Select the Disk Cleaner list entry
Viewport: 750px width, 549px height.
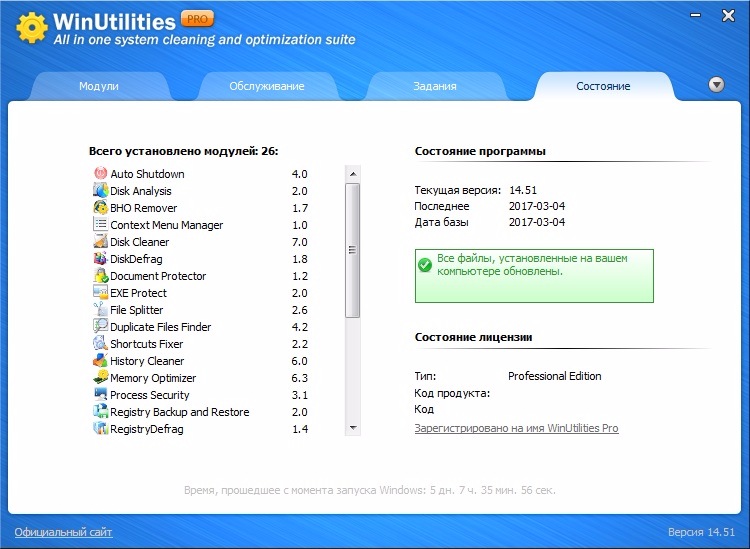pos(200,242)
